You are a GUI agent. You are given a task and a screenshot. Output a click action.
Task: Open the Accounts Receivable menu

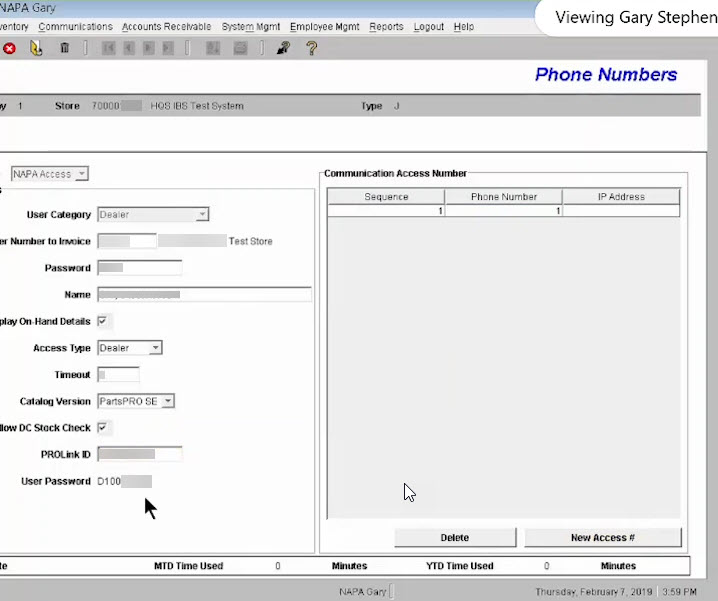click(167, 27)
